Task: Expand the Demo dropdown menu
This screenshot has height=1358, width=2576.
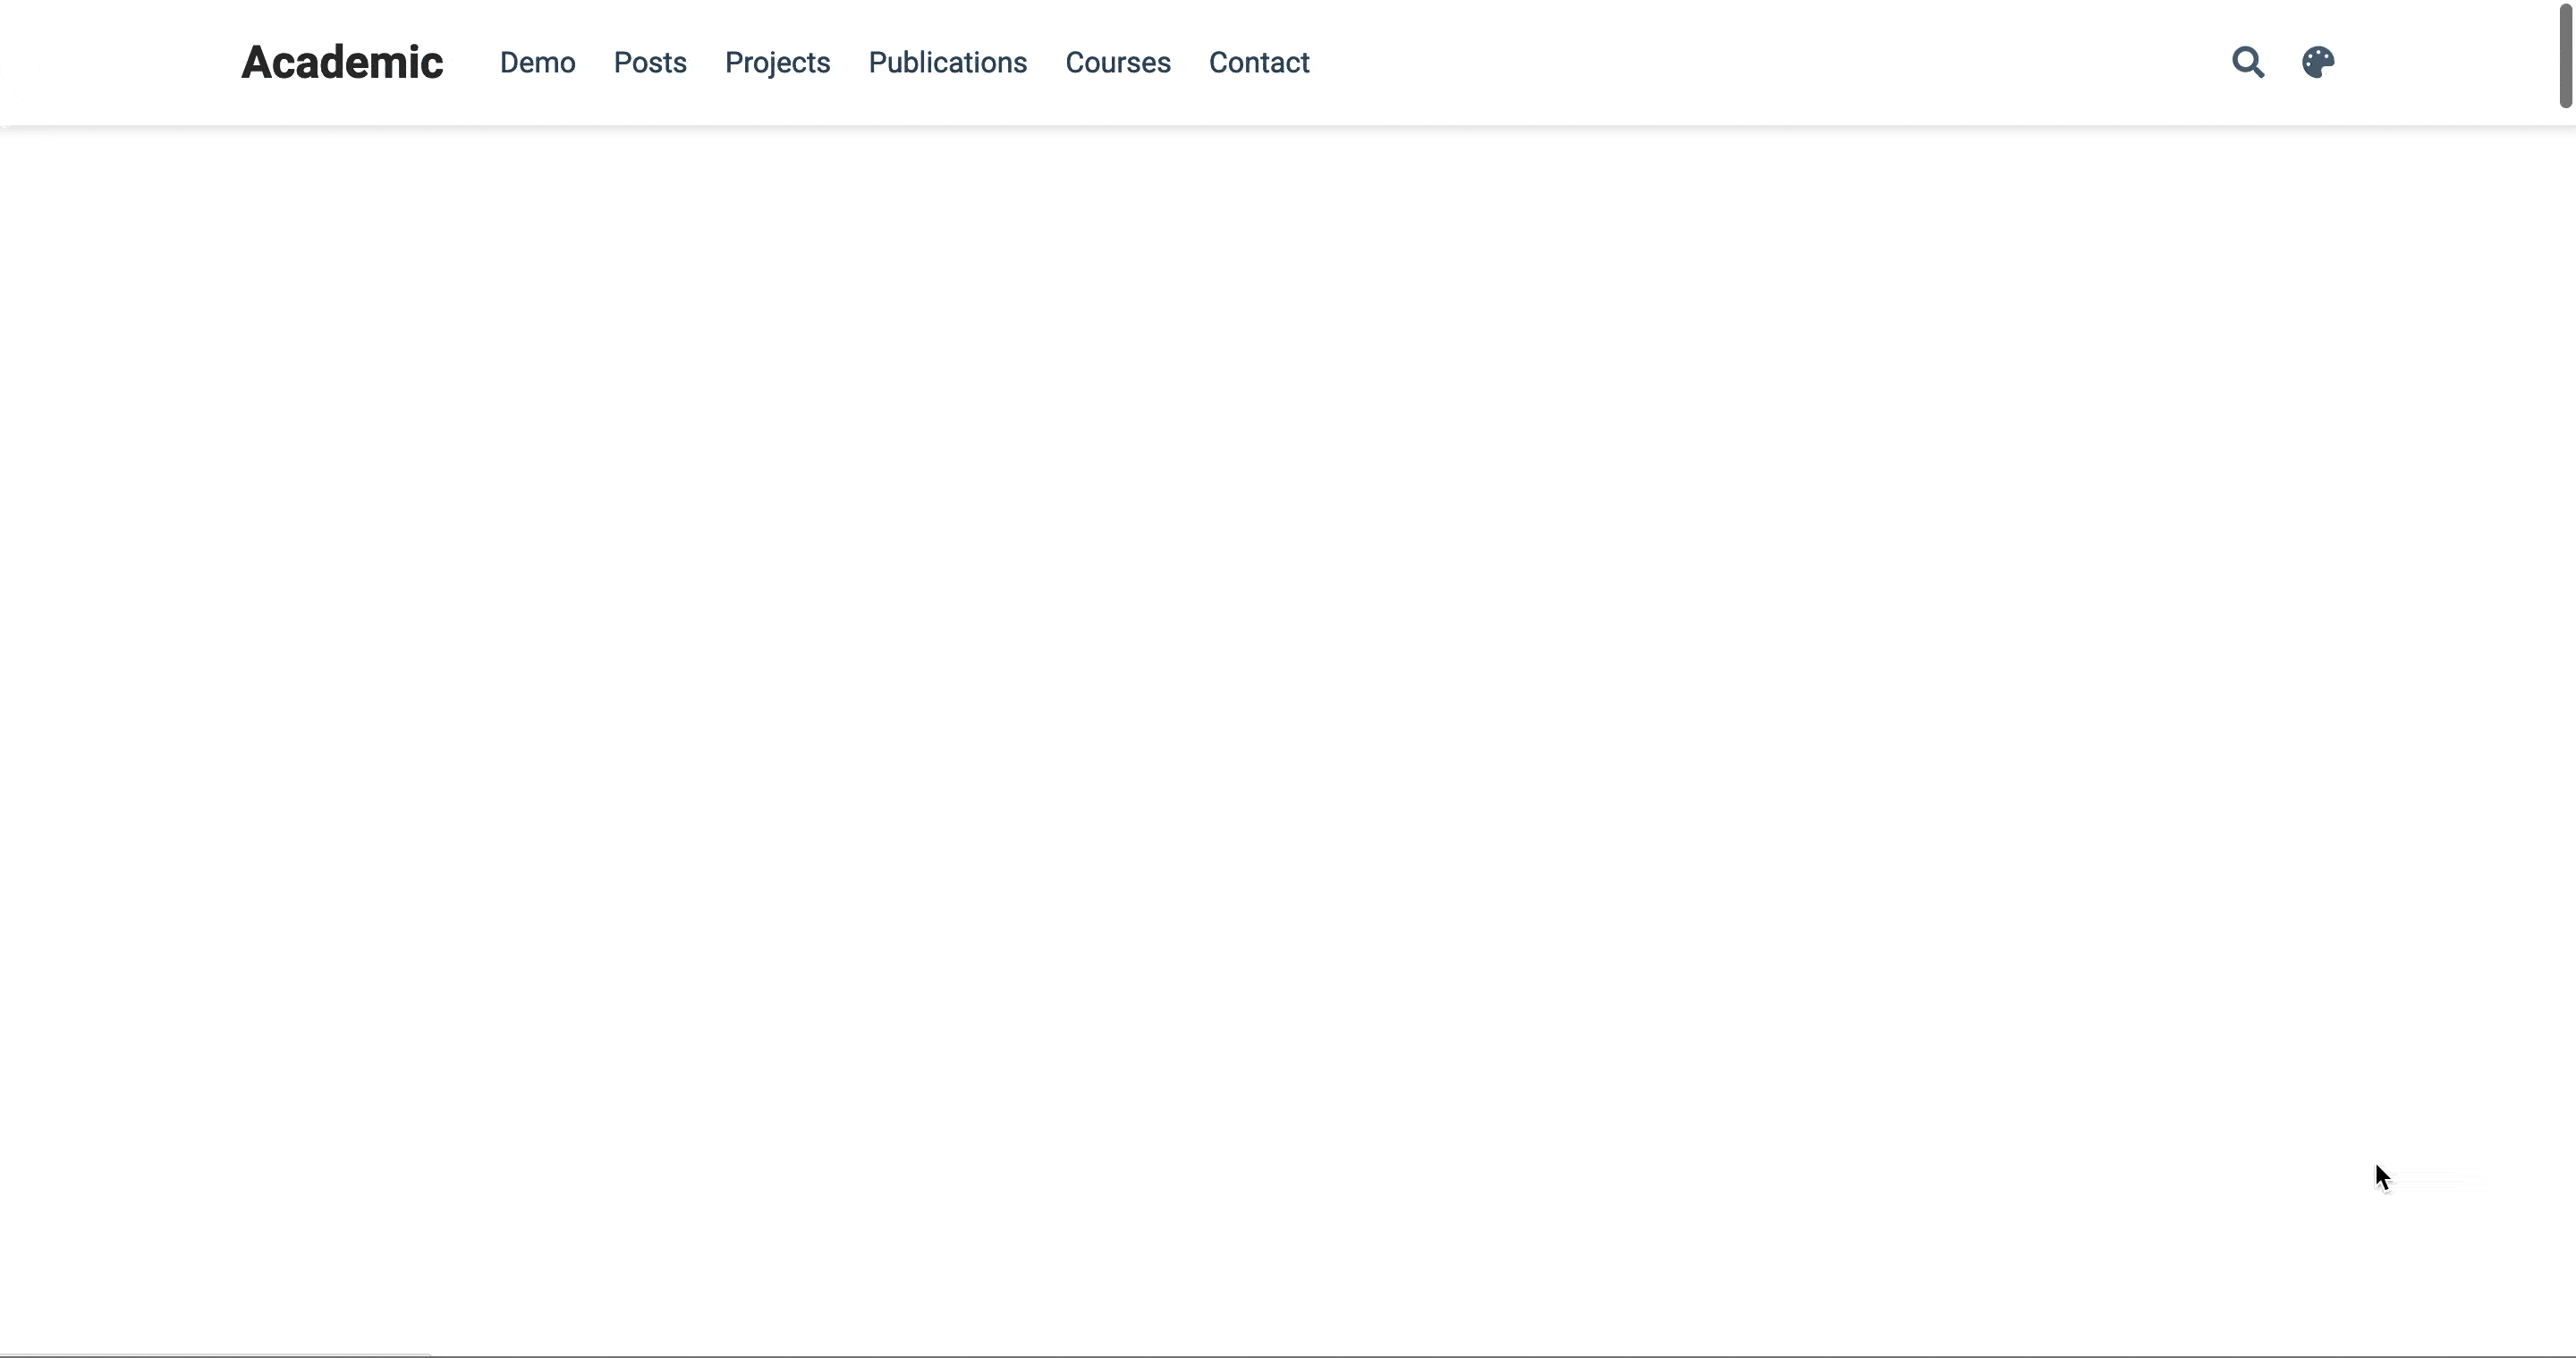Action: [537, 62]
